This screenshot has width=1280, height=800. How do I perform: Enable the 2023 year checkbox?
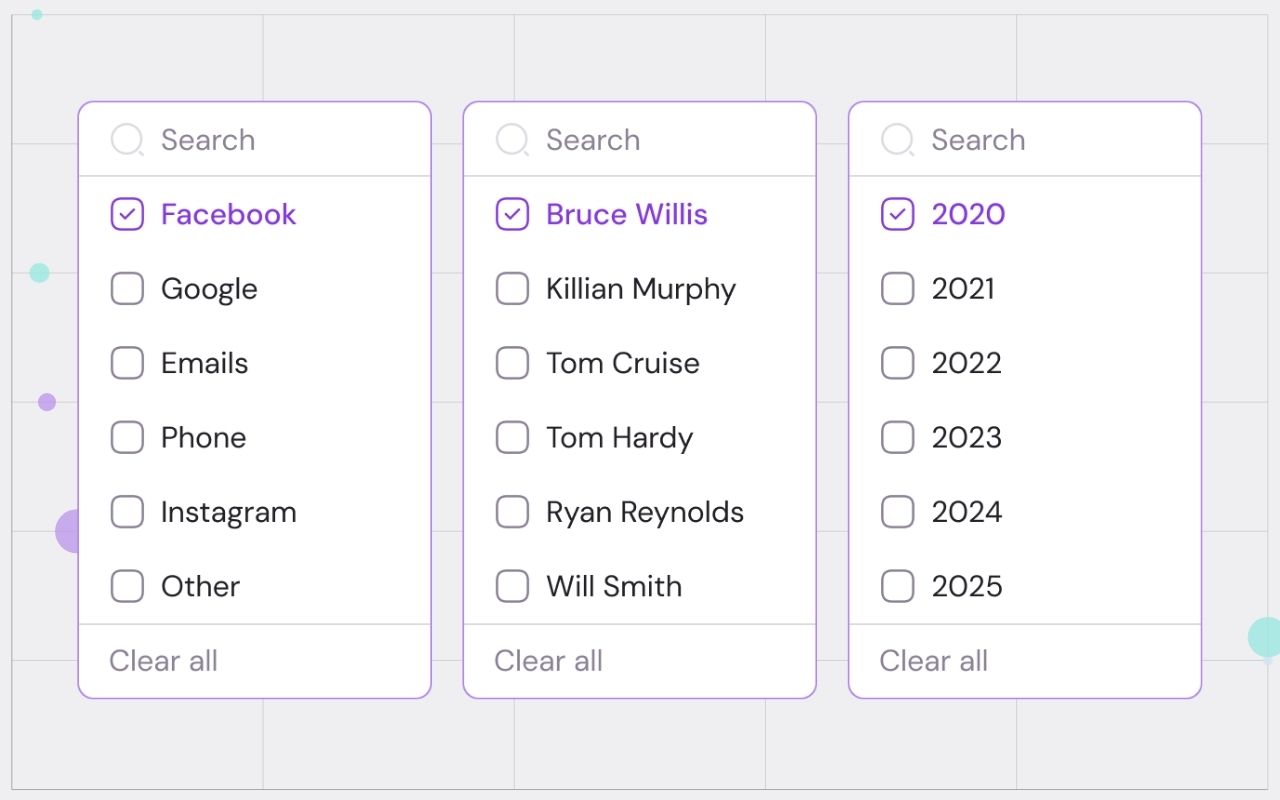click(897, 437)
